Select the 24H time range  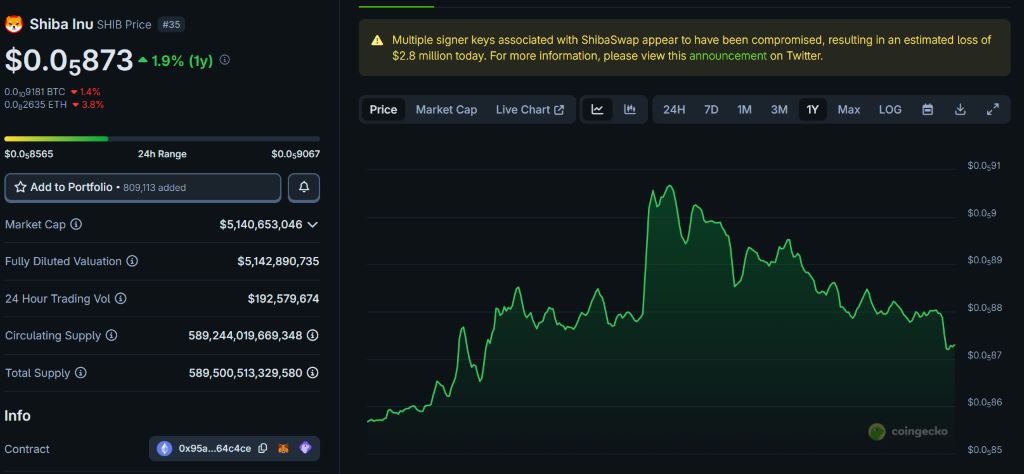click(x=674, y=110)
